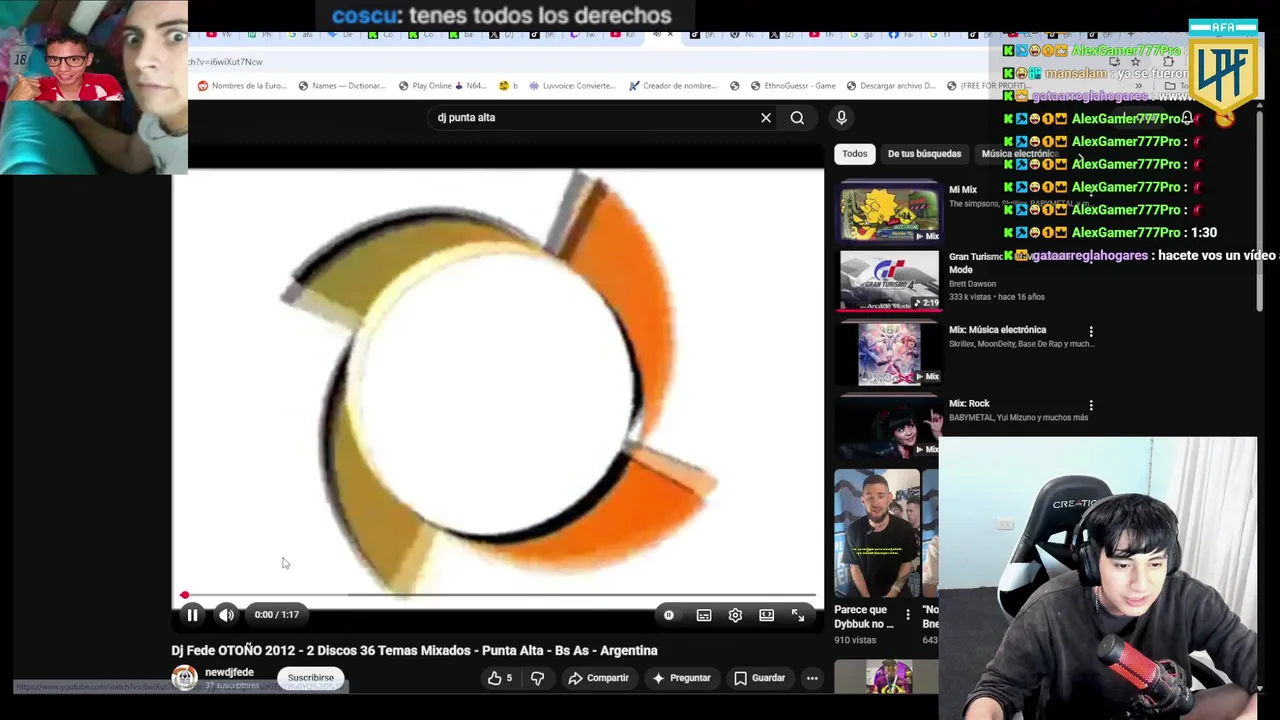Viewport: 1280px width, 720px height.
Task: Open the Mix: Música electrónica title link
Action: pos(997,329)
